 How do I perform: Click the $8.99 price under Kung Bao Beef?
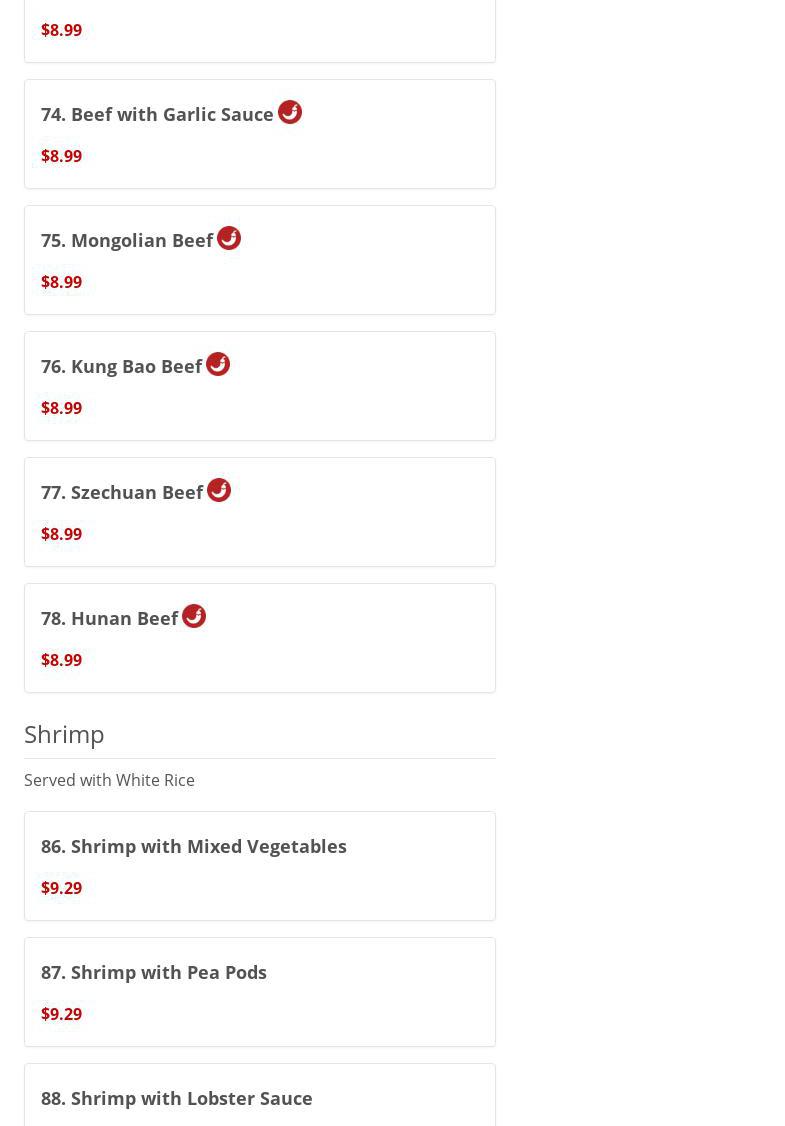61,408
